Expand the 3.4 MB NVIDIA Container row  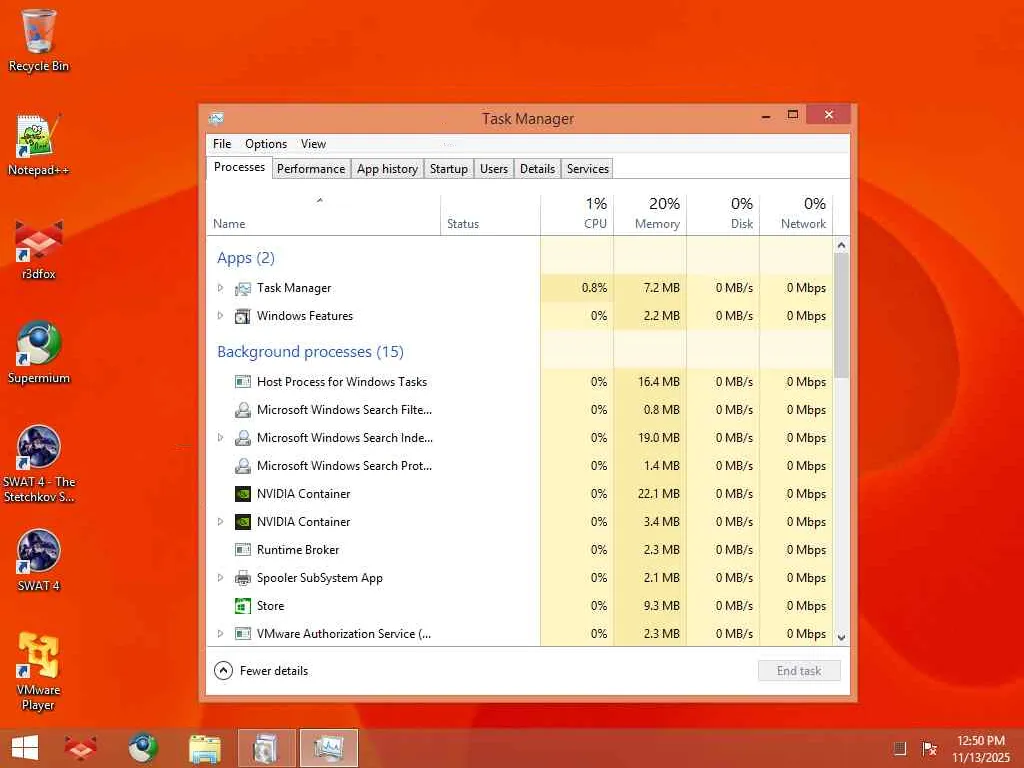pos(220,522)
